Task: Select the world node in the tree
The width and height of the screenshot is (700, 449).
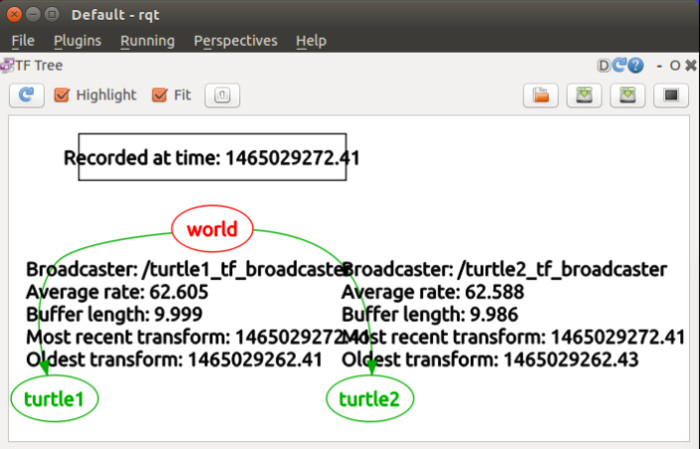Action: (212, 229)
